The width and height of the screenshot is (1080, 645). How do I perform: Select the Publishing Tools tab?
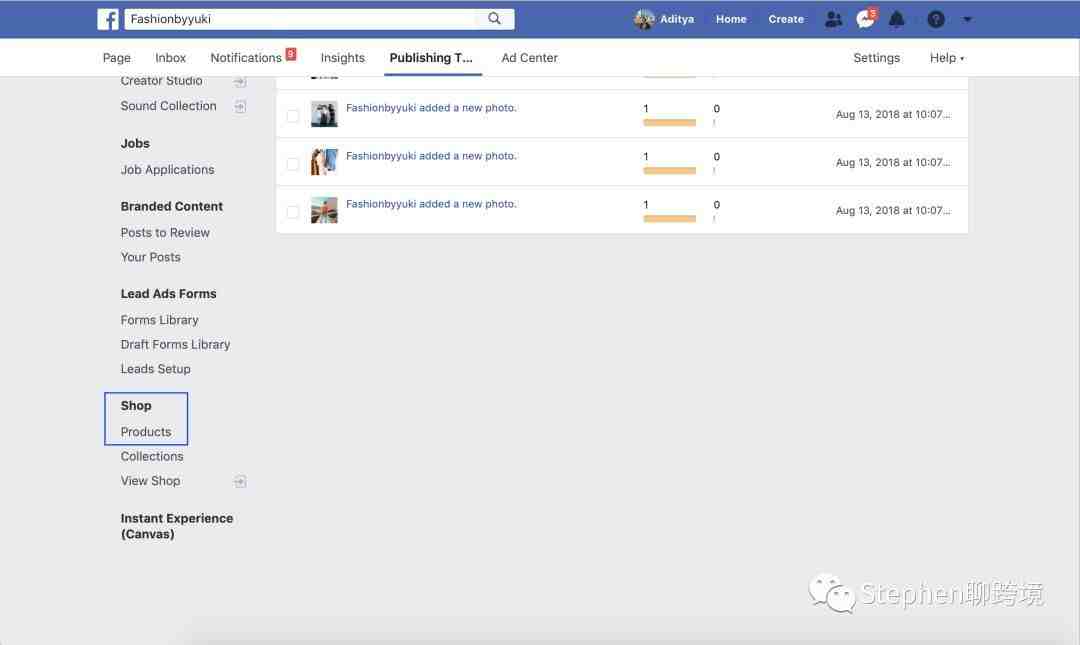pos(431,58)
